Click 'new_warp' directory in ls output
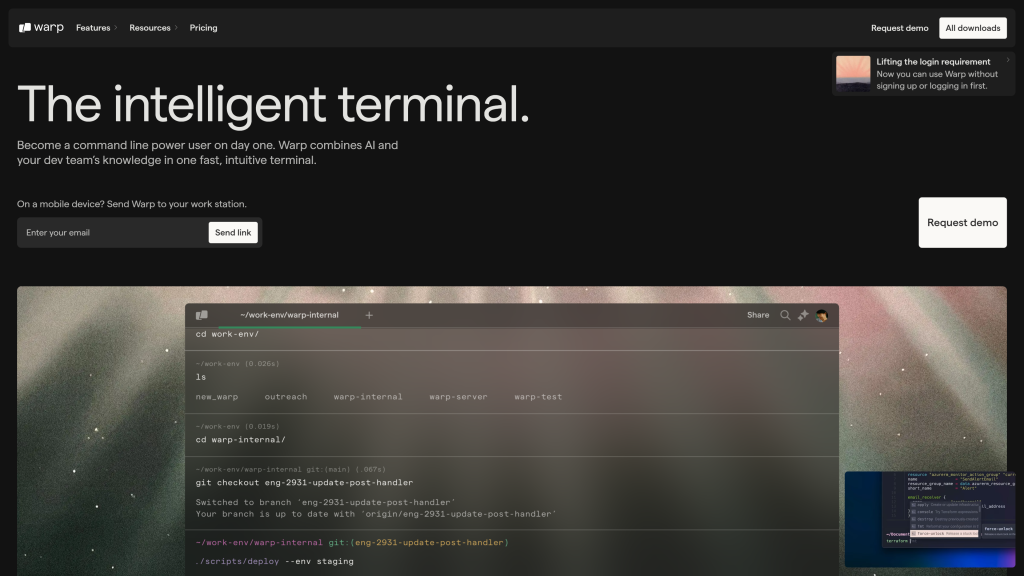This screenshot has height=576, width=1024. [x=217, y=396]
